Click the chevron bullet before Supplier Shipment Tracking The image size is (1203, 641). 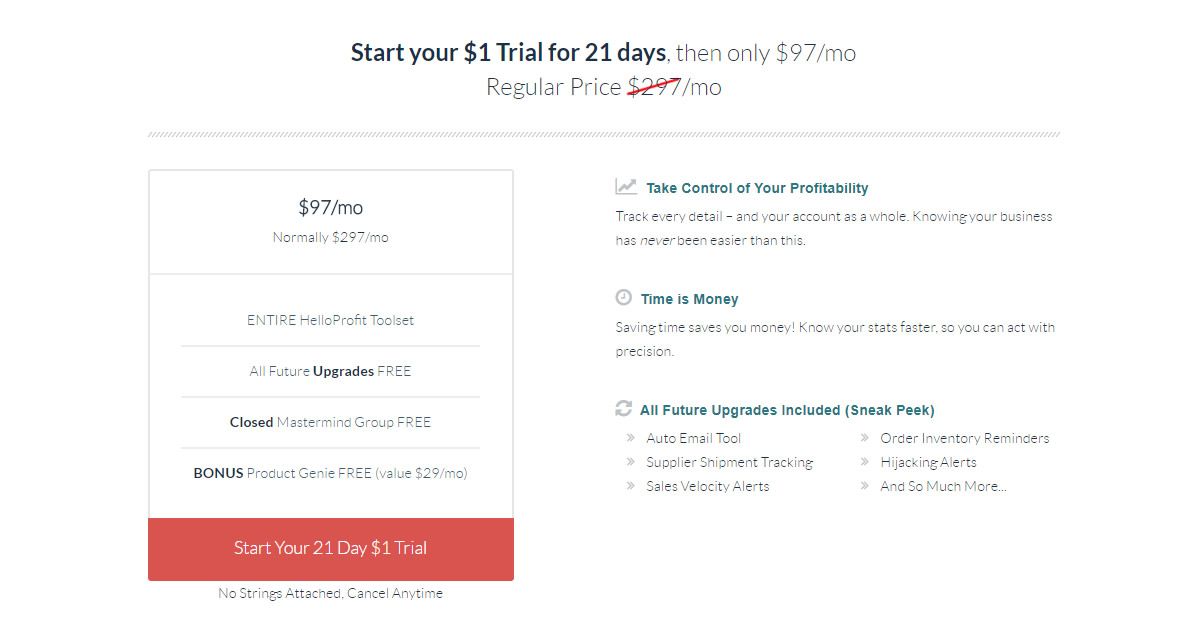631,462
